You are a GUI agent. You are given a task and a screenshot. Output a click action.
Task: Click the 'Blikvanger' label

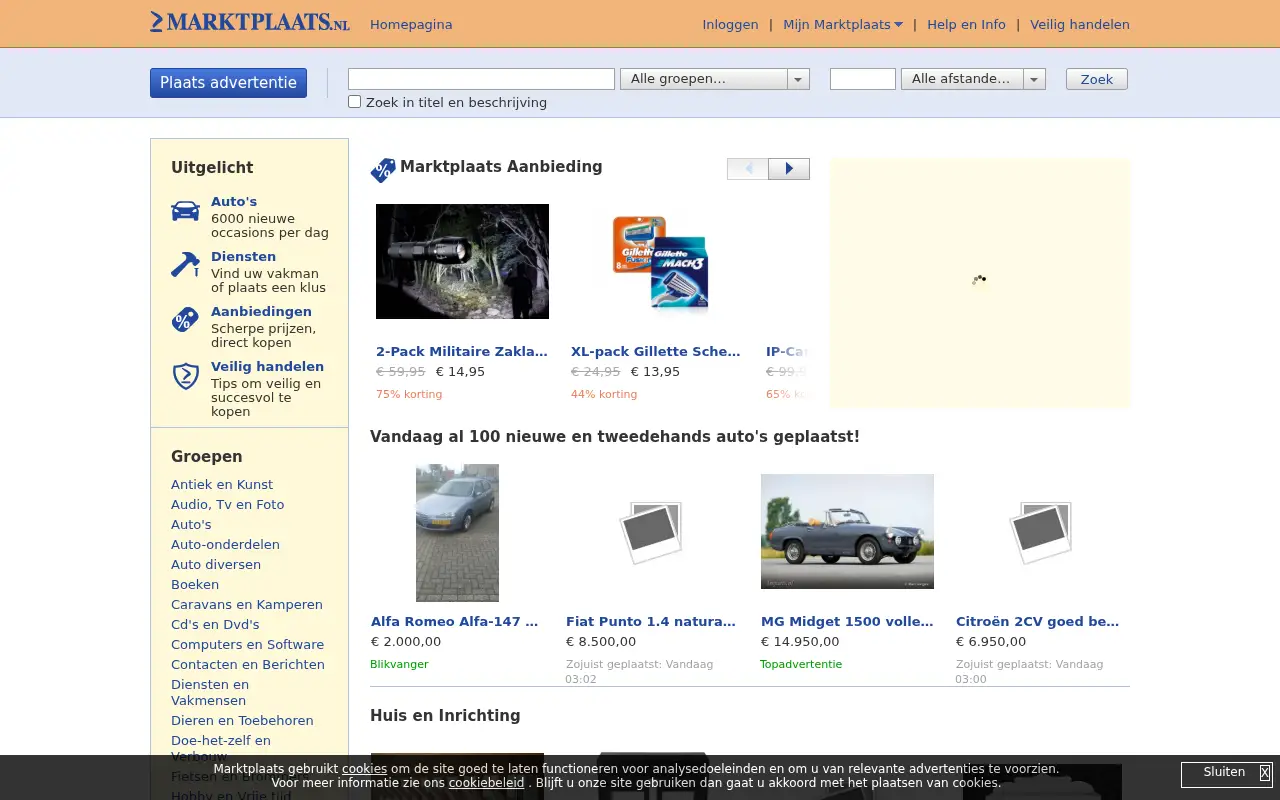(399, 664)
